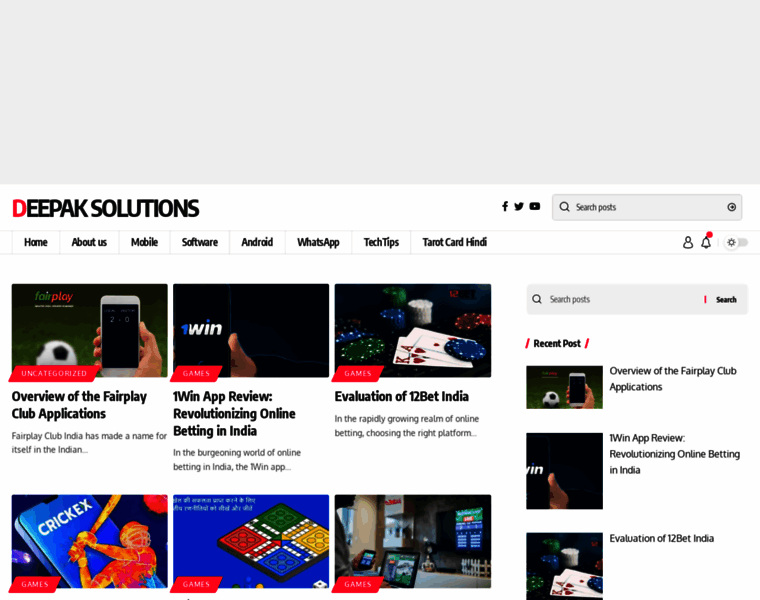Open the Ludo board post thumbnail

pos(251,541)
